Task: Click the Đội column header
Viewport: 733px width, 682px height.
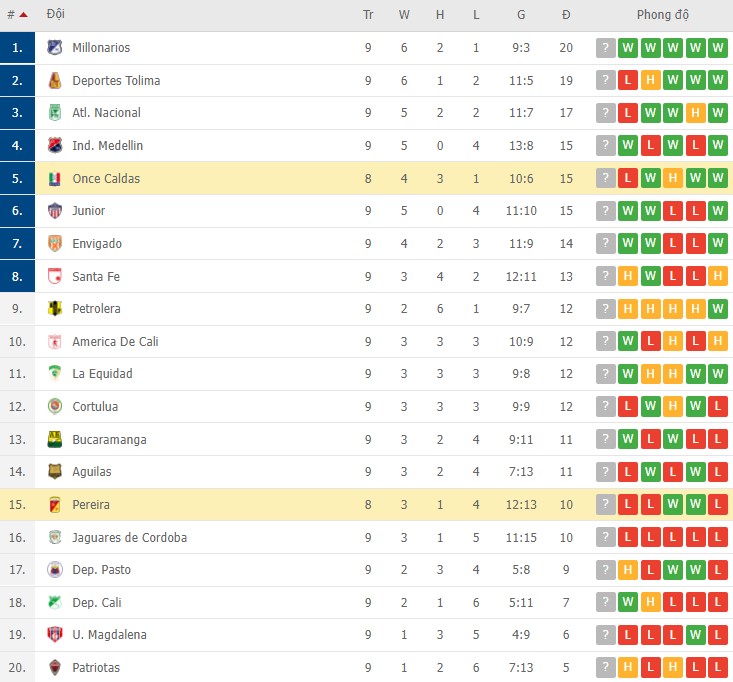Action: click(x=56, y=15)
